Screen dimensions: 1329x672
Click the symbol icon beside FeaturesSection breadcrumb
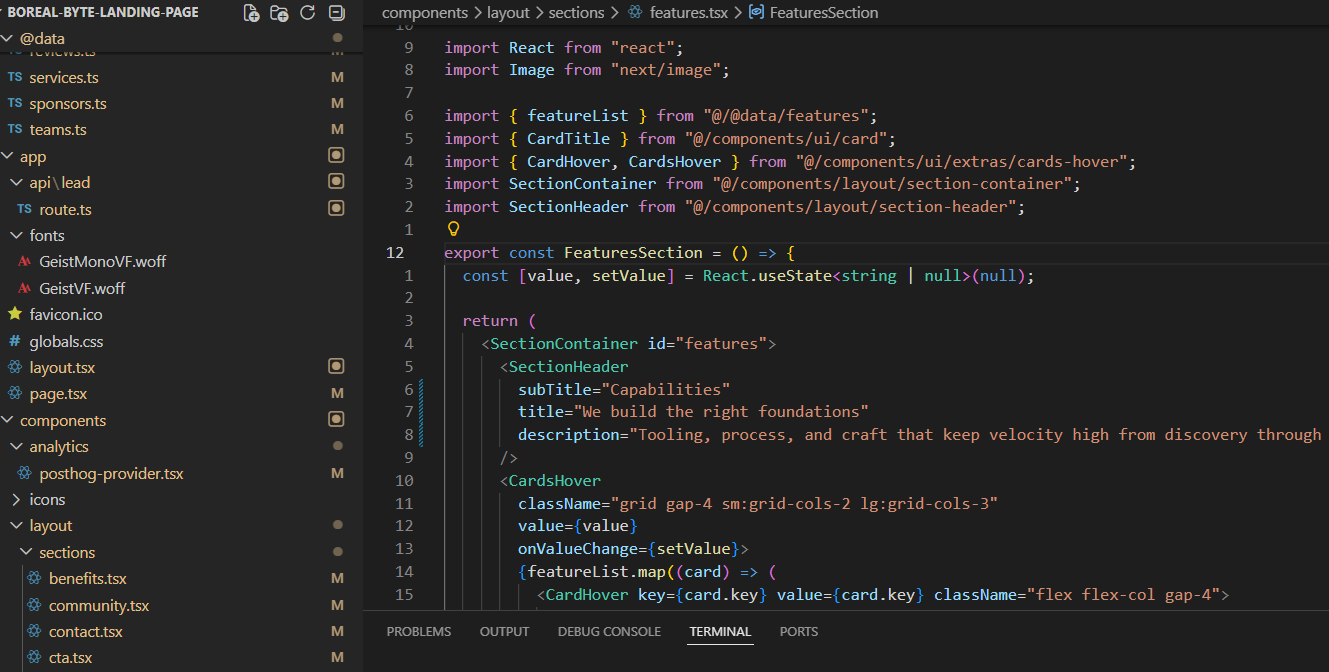coord(756,13)
